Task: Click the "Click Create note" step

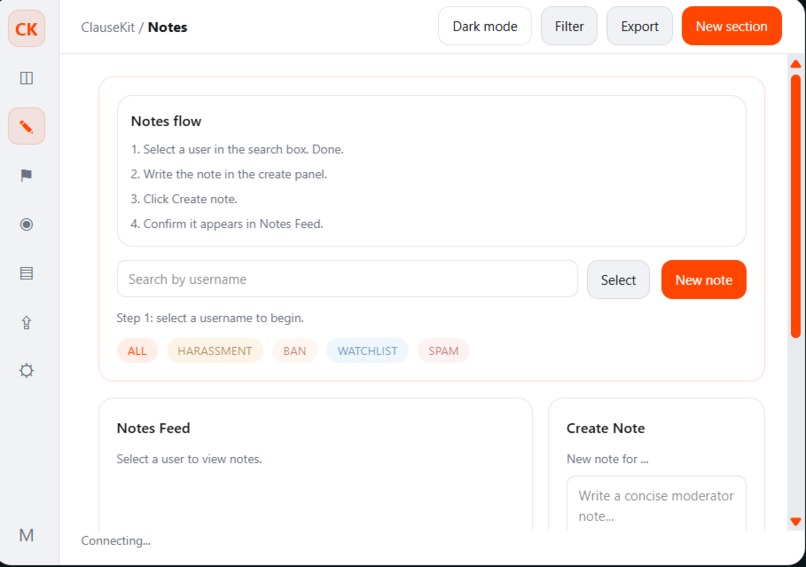Action: tap(184, 199)
